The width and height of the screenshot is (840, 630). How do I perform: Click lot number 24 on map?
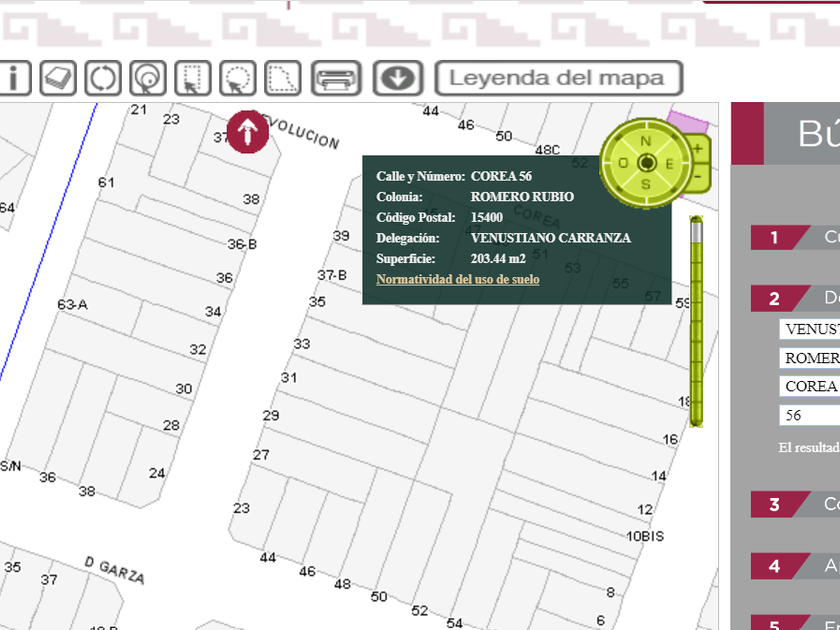(x=157, y=473)
